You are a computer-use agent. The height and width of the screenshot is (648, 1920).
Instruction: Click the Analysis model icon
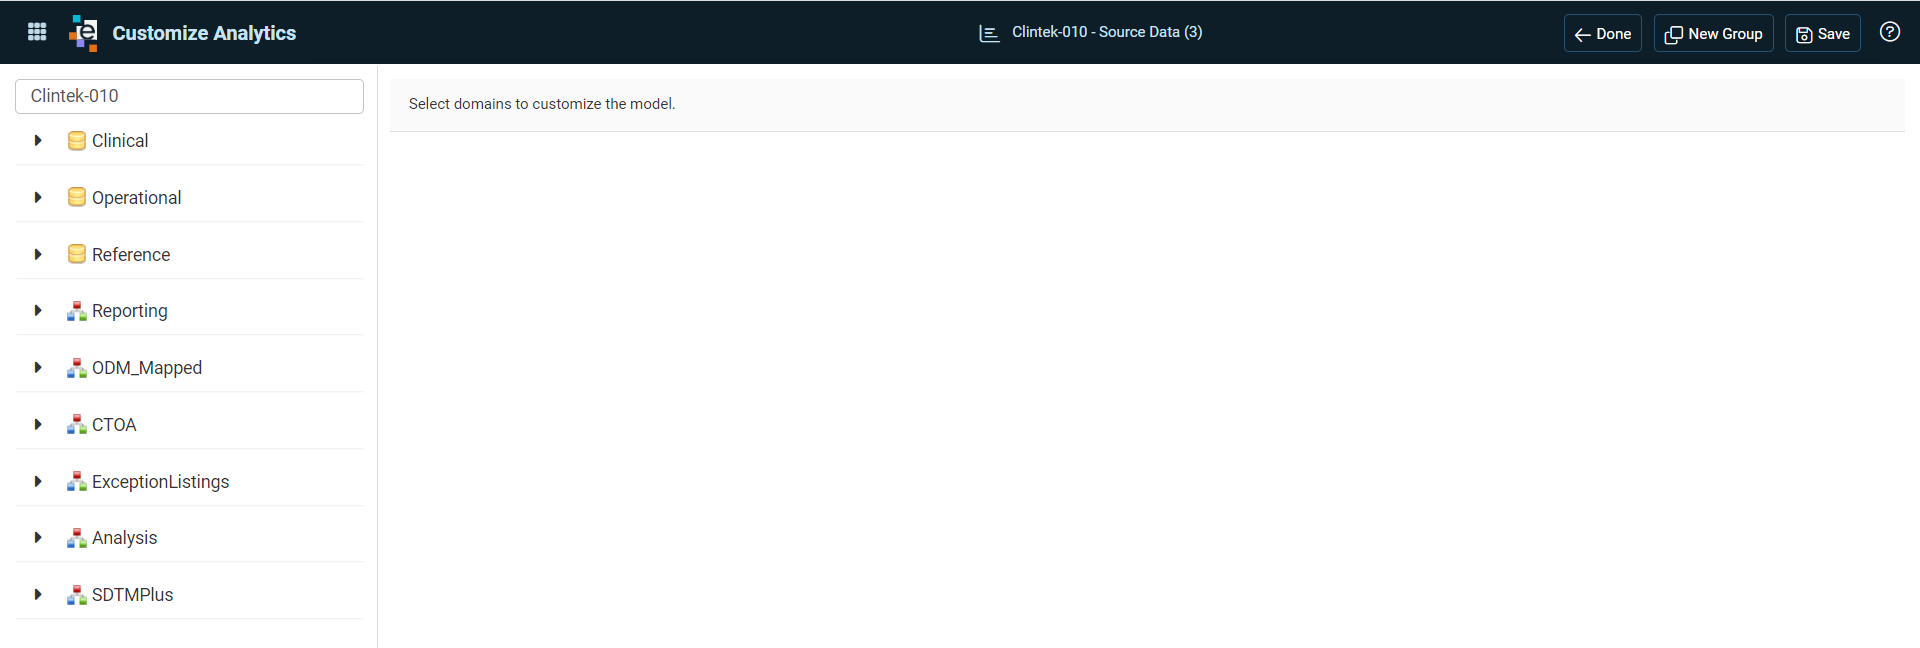(77, 538)
